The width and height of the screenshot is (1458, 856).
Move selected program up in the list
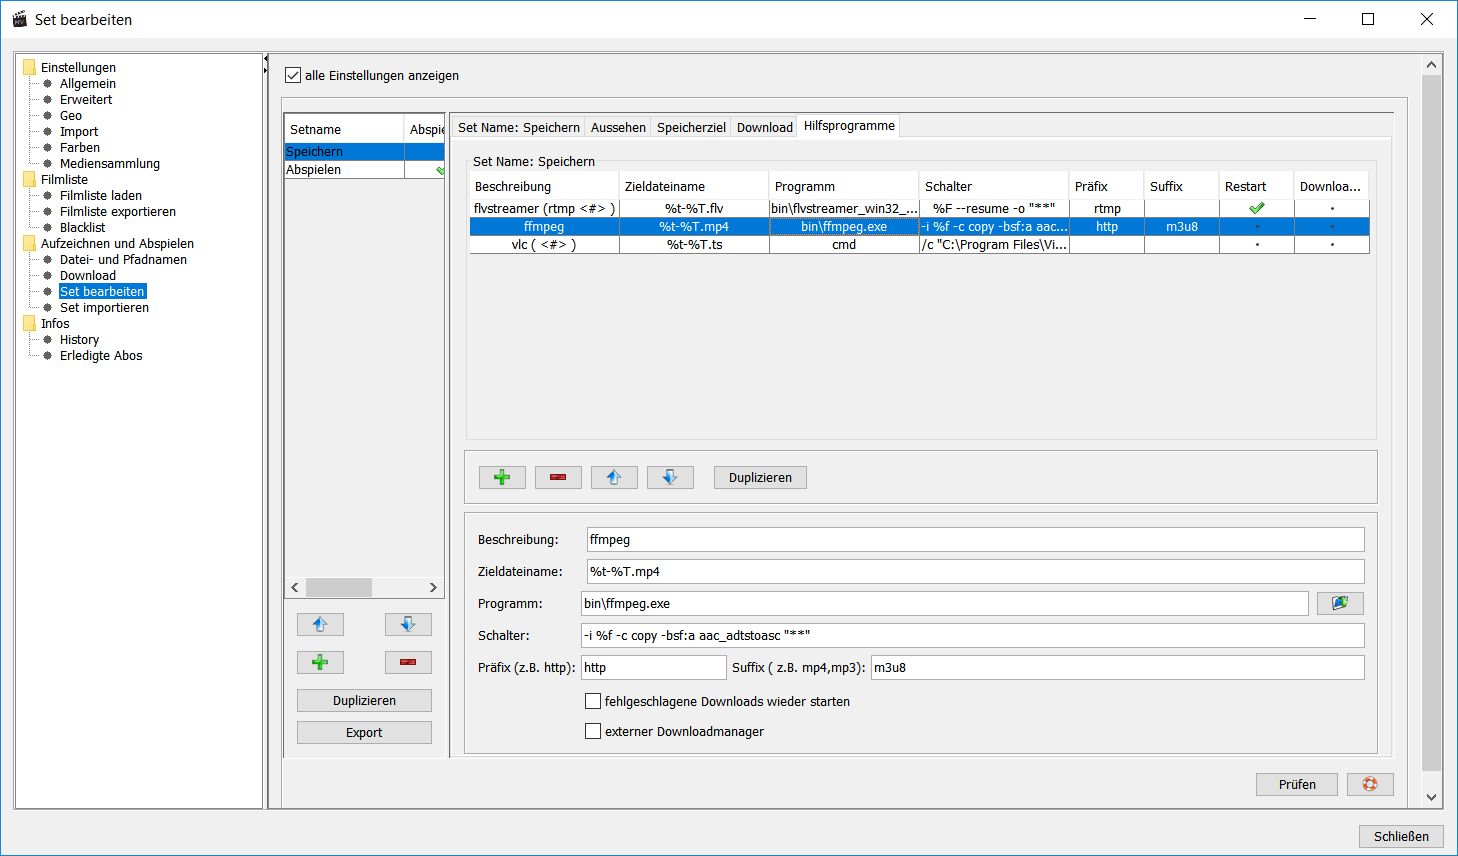pos(614,477)
